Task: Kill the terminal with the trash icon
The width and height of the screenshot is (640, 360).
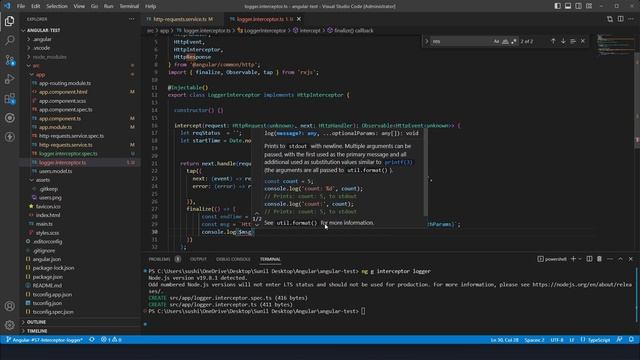Action: pyautogui.click(x=600, y=259)
